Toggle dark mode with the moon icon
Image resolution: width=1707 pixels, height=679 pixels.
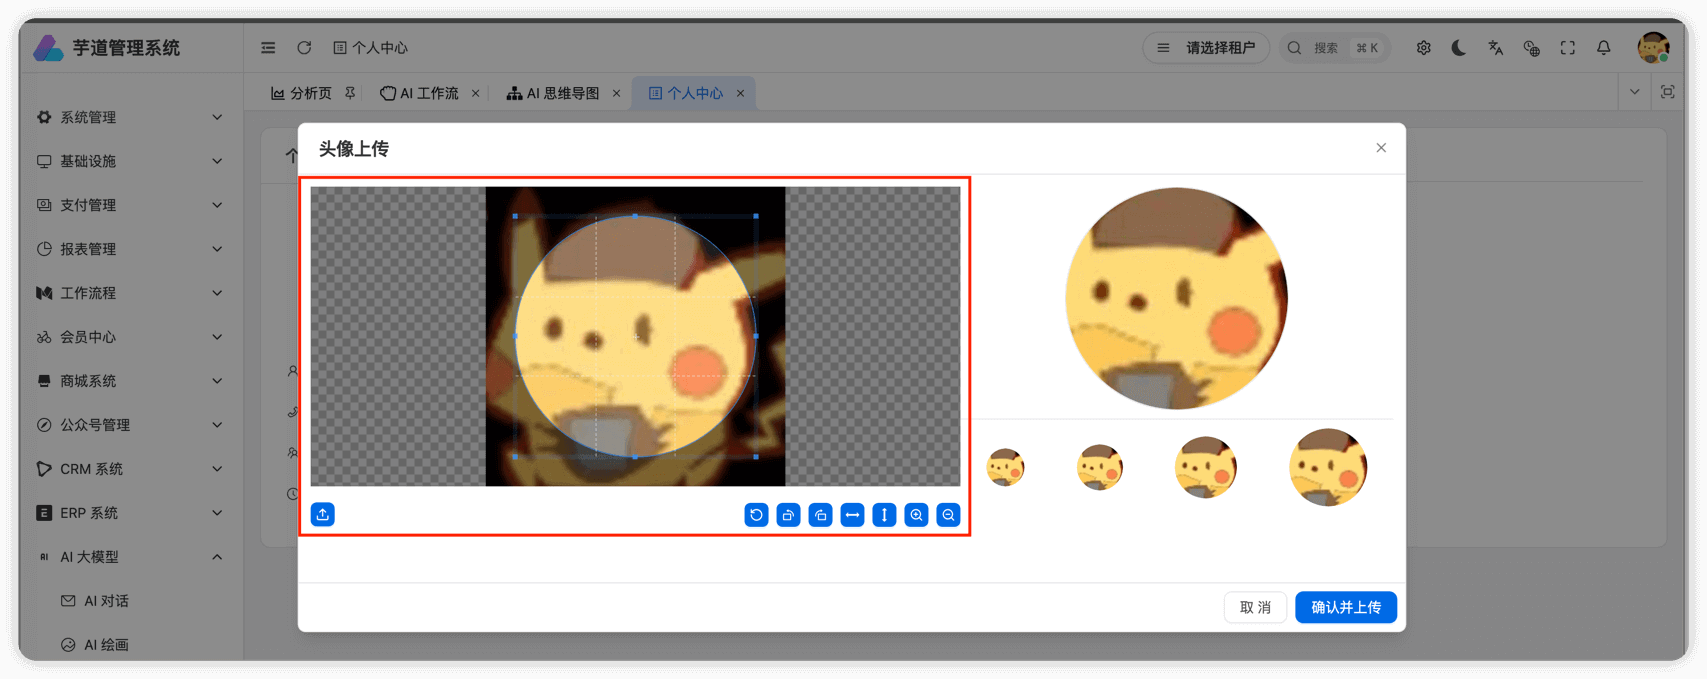coord(1459,48)
